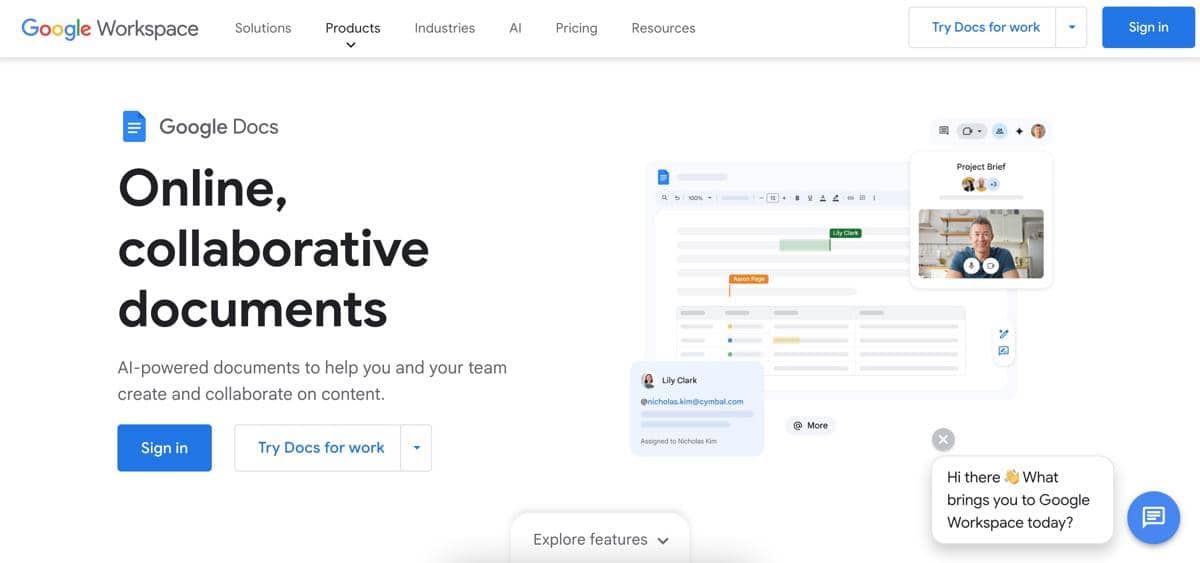Go to the Pricing page
Image resolution: width=1200 pixels, height=563 pixels.
coord(576,28)
